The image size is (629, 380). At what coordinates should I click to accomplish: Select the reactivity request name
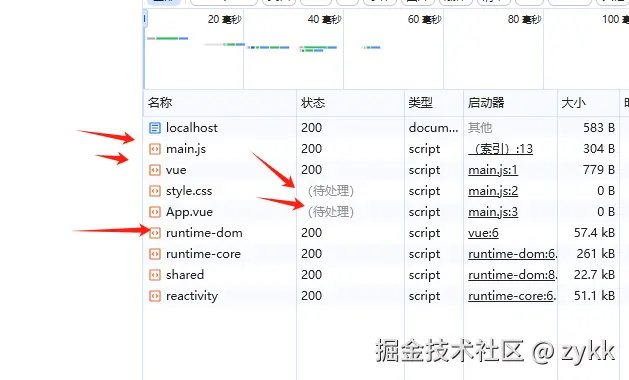(x=192, y=296)
